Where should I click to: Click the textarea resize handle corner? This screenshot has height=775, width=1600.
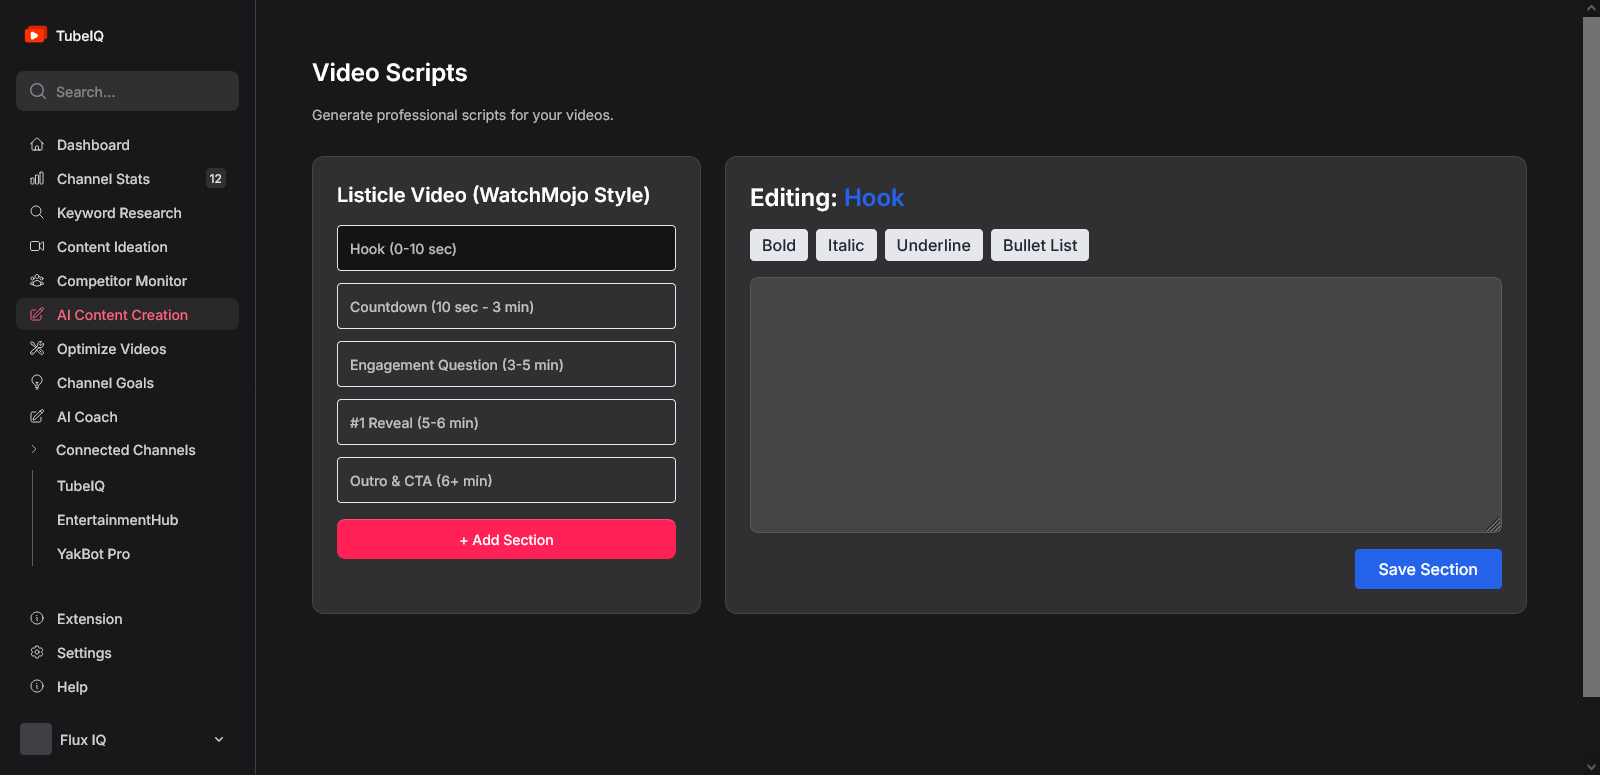(x=1494, y=525)
